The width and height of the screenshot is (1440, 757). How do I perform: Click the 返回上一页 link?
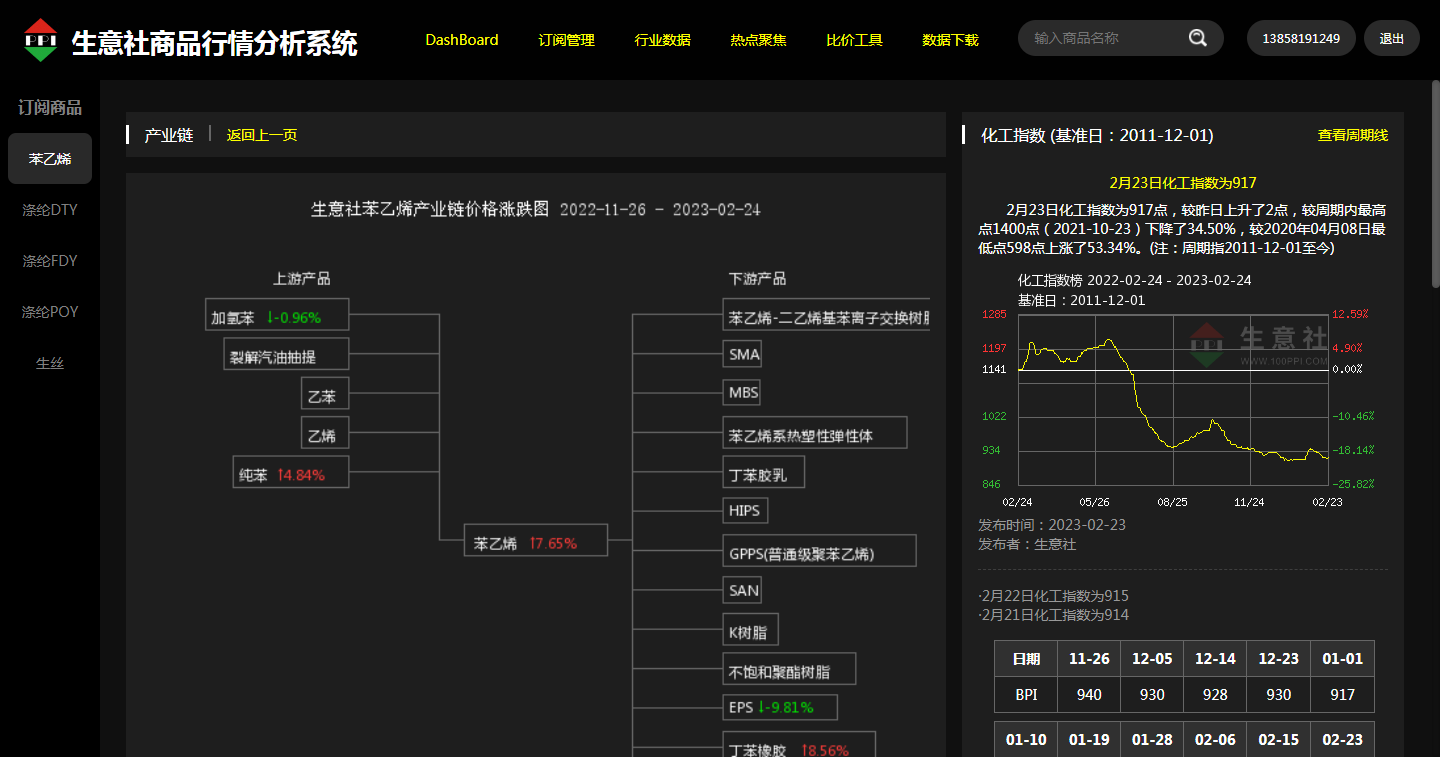pos(262,135)
